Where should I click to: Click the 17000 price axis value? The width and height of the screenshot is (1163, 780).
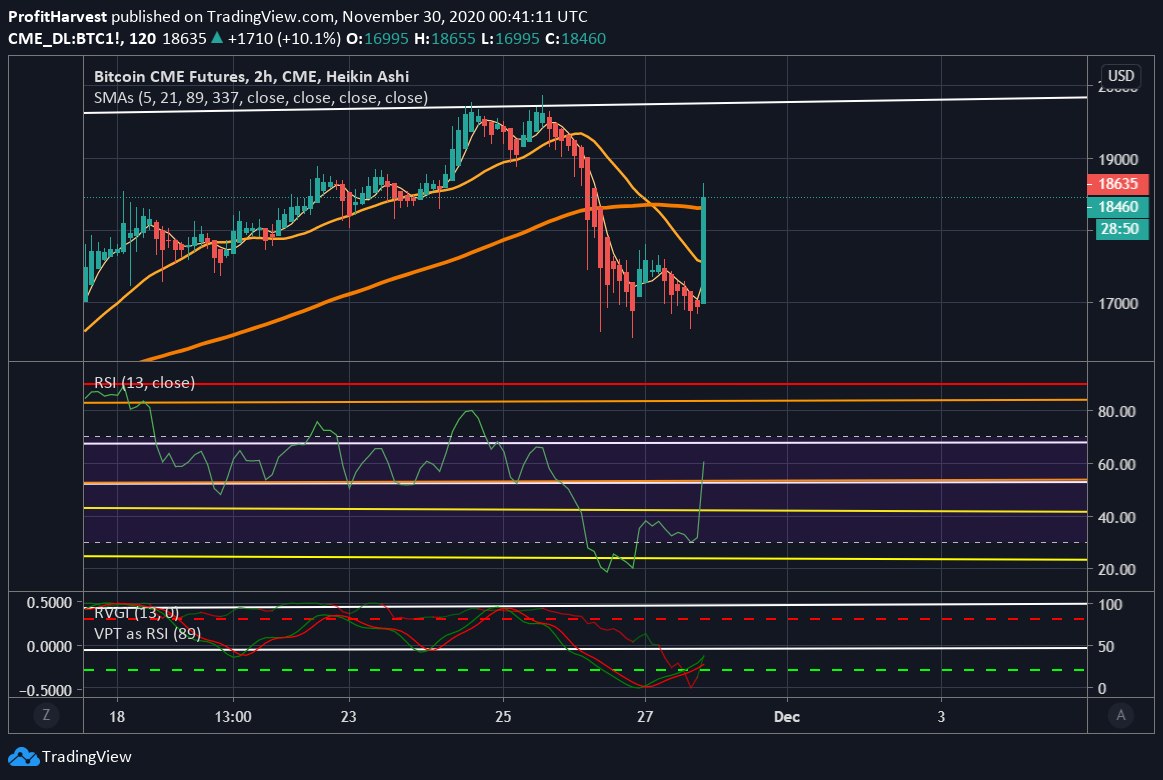click(x=1118, y=303)
